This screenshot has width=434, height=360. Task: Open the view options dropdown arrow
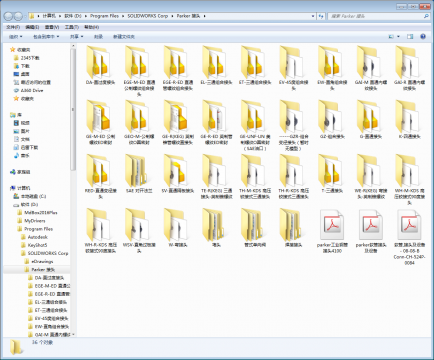(x=398, y=37)
